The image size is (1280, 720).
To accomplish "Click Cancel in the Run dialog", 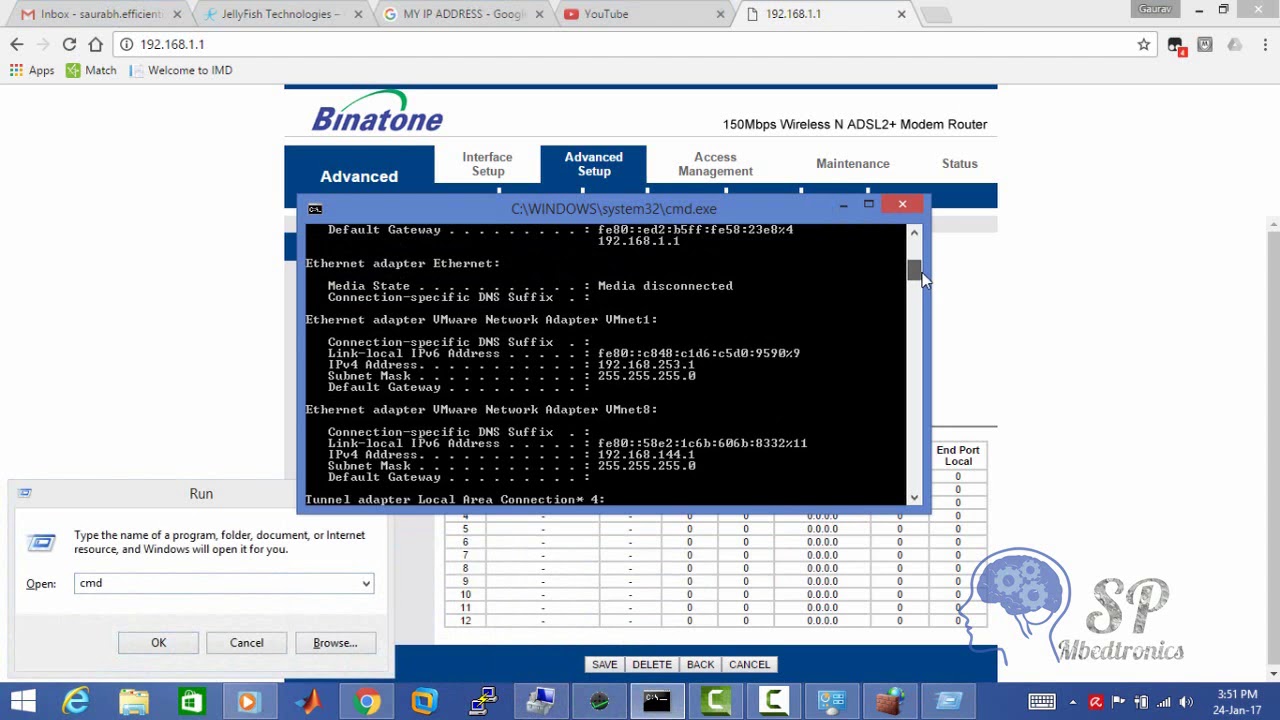I will [246, 643].
